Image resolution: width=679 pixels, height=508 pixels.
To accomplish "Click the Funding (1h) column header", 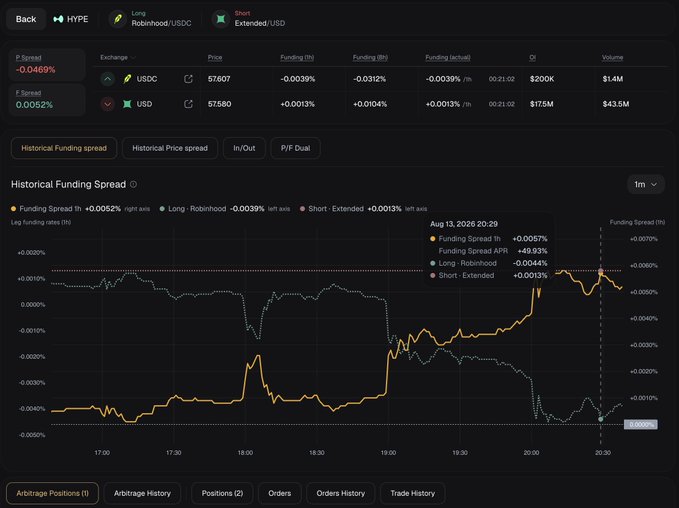I will 297,58.
